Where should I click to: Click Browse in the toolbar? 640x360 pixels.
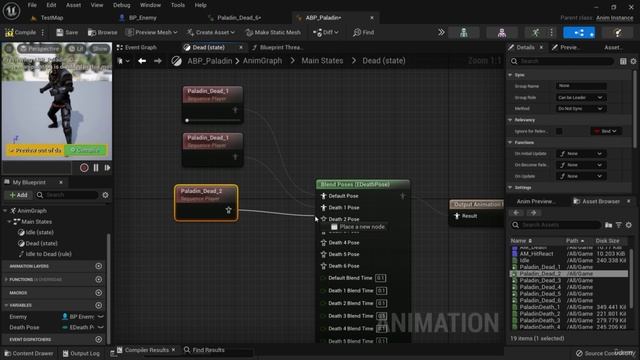[102, 32]
